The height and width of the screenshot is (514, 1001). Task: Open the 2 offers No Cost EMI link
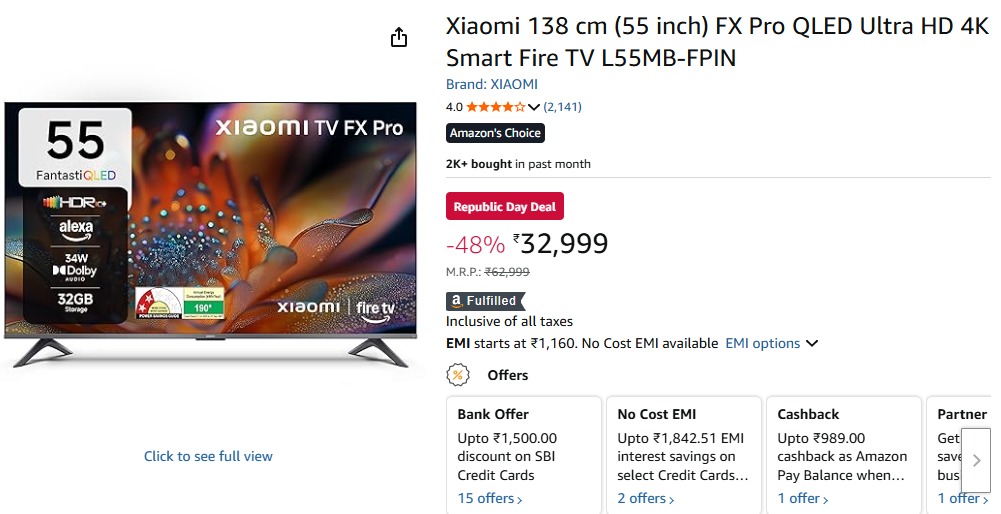(646, 498)
